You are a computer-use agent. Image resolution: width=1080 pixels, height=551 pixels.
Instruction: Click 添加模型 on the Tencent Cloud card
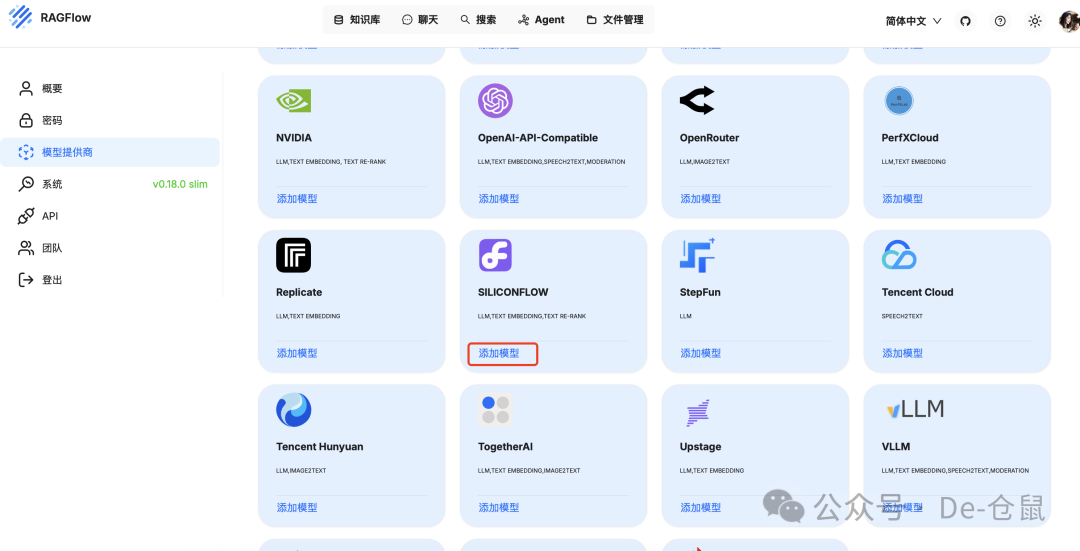[902, 353]
